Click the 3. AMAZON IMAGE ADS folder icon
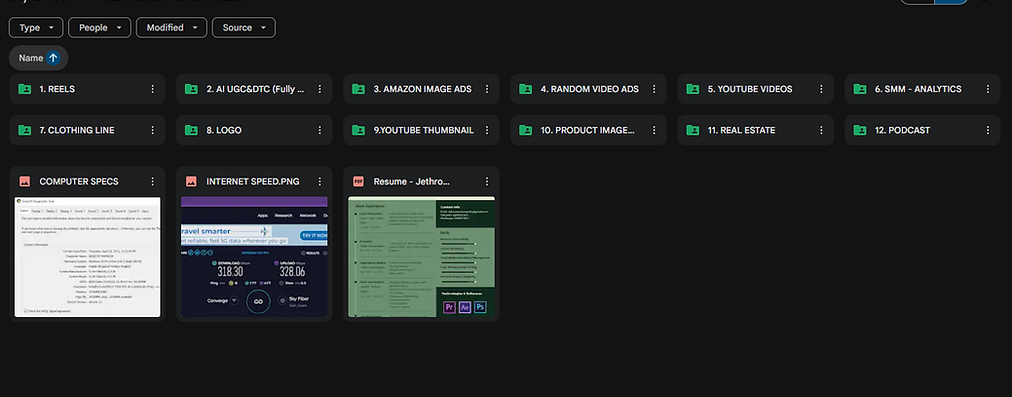Viewport: 1012px width, 397px height. tap(358, 89)
